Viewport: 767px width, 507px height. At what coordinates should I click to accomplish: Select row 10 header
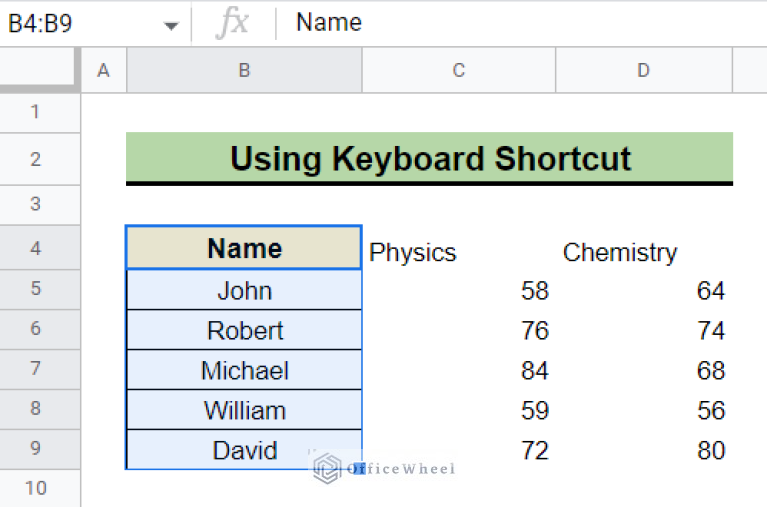[x=36, y=488]
